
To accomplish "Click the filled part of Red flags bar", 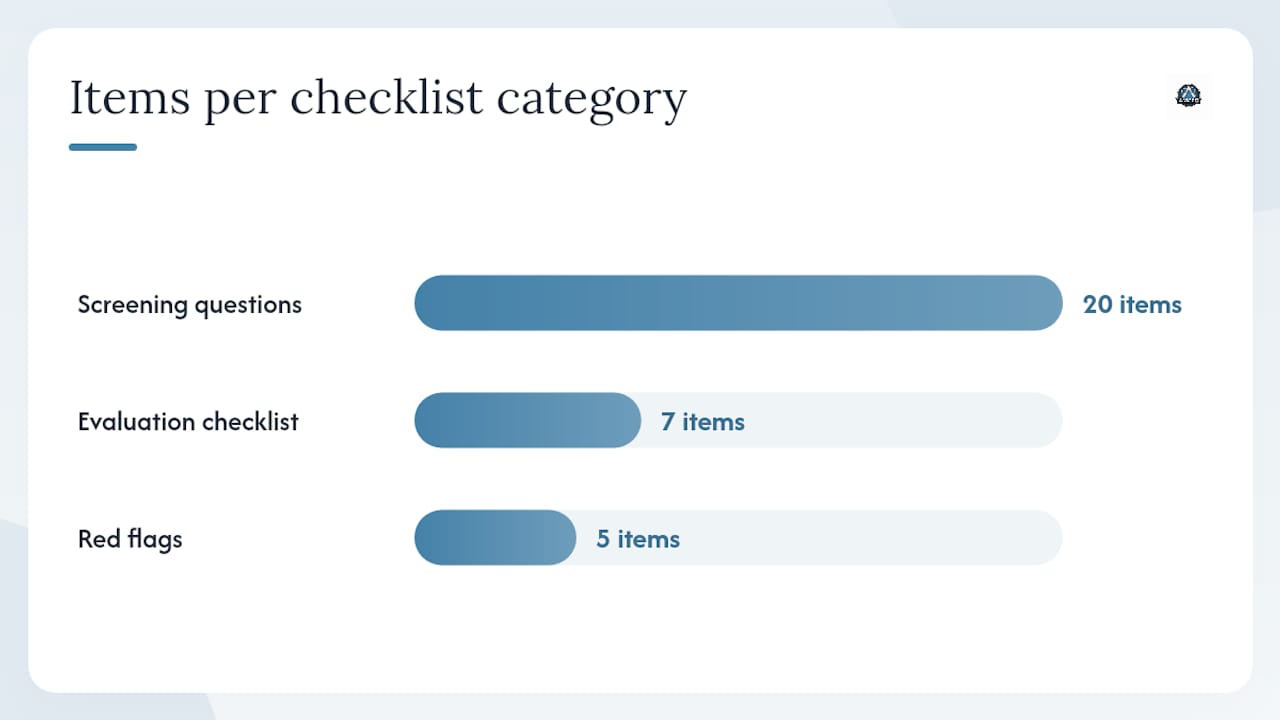I will point(495,538).
